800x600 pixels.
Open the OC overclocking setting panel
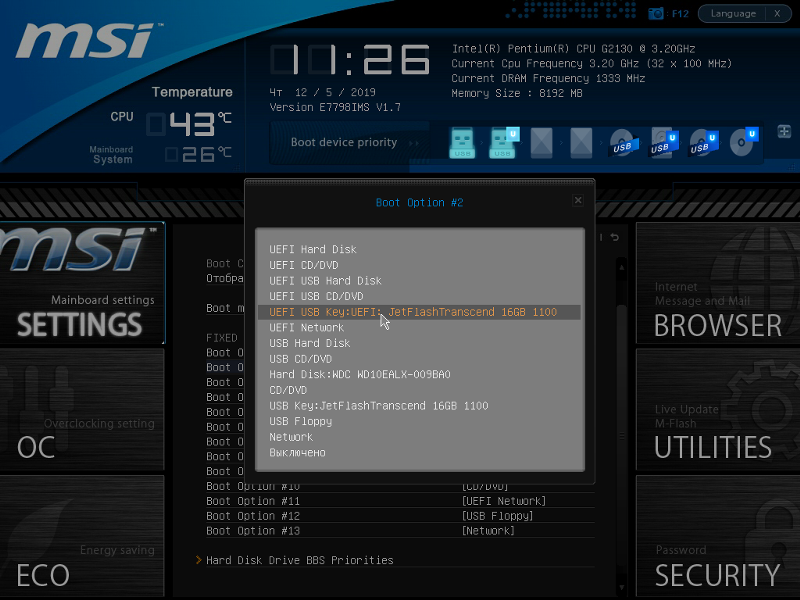[x=82, y=410]
